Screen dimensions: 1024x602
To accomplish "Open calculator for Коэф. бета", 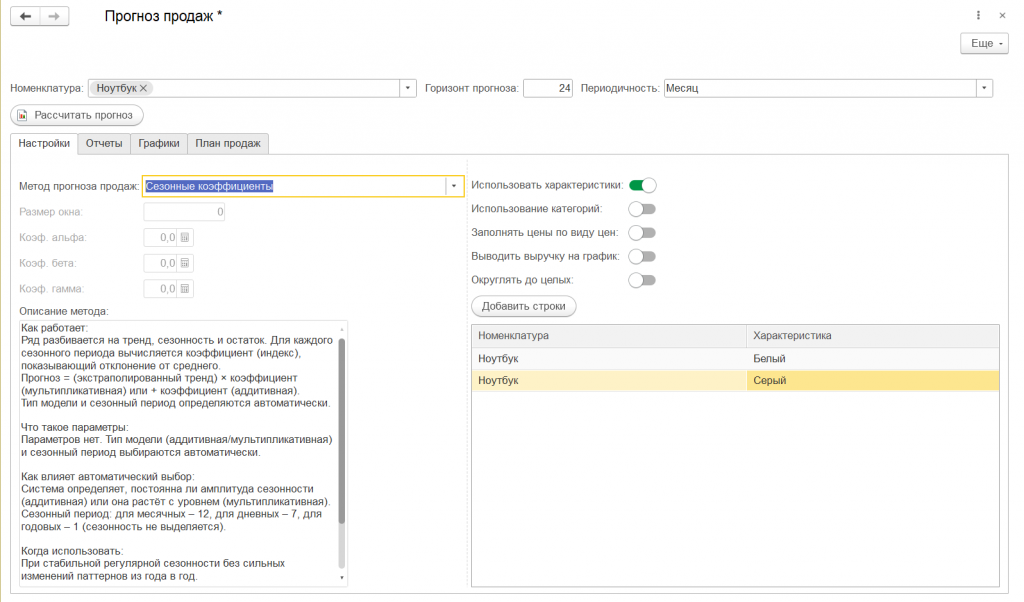I will tap(185, 263).
